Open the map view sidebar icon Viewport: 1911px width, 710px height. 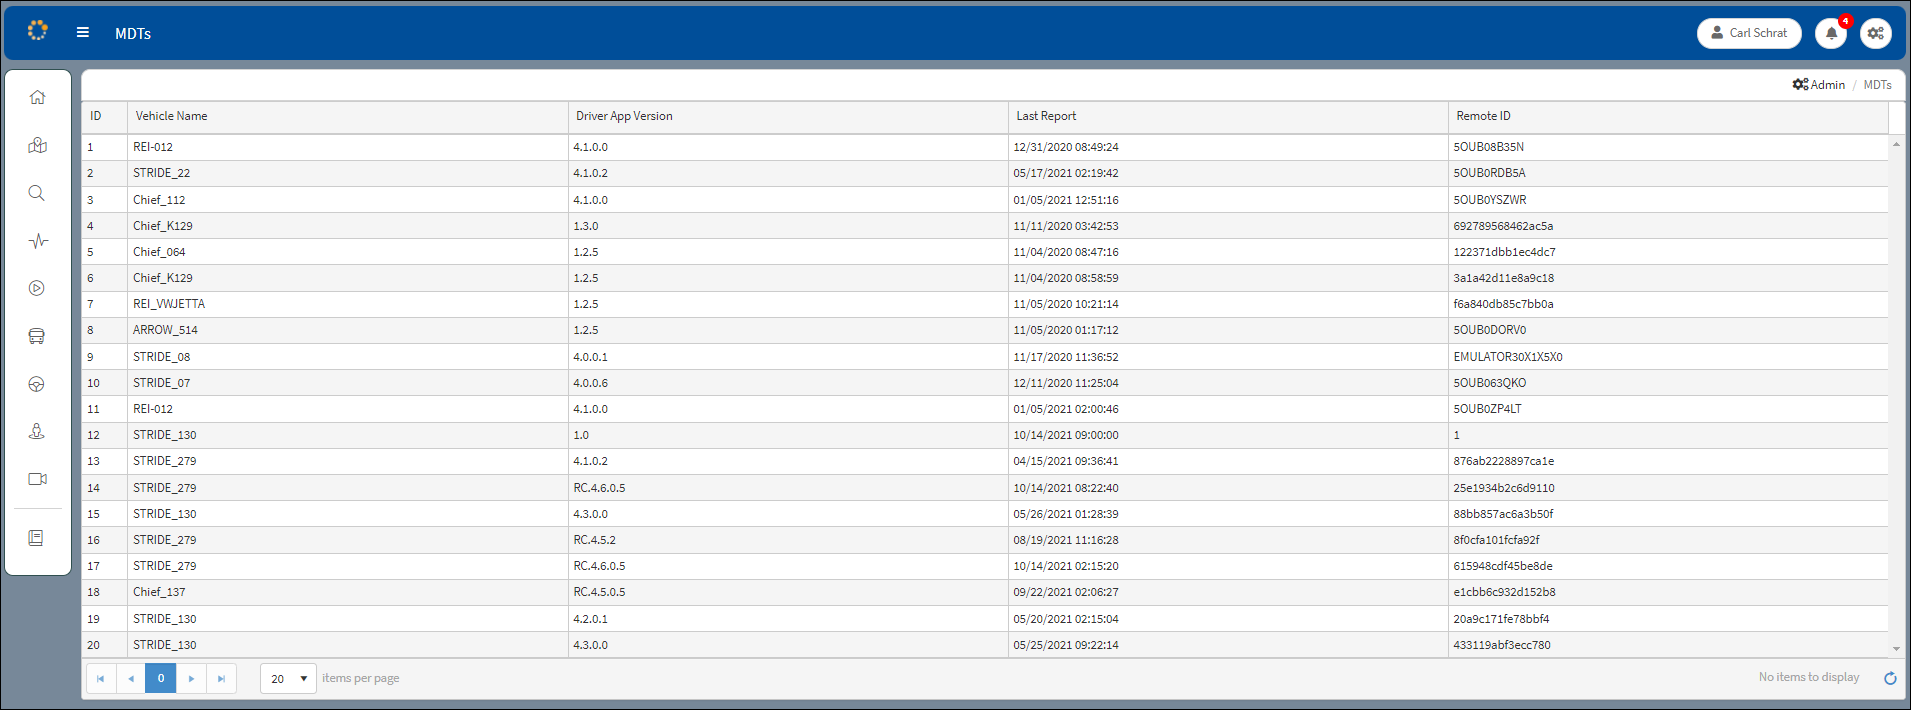(x=37, y=145)
